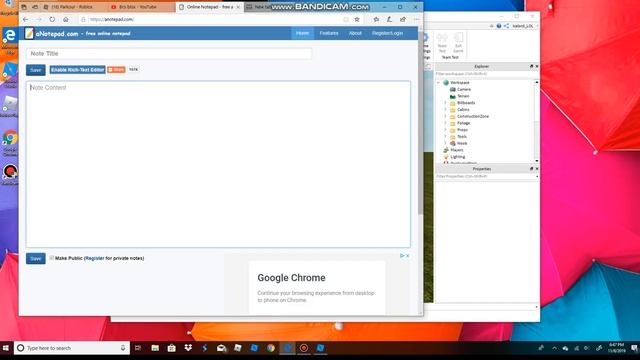The image size is (640, 360).
Task: Open the Home nav item
Action: point(302,33)
